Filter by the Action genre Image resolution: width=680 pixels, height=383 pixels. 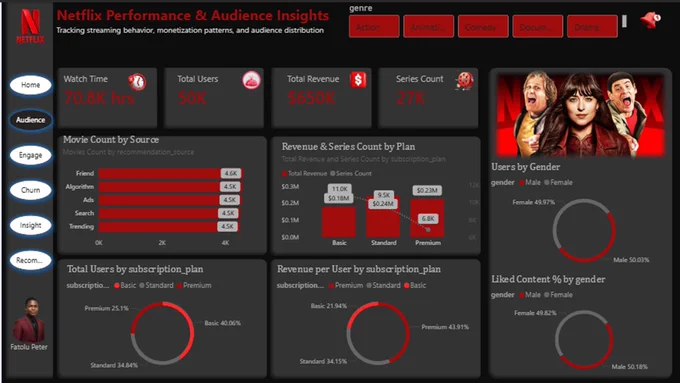click(374, 27)
